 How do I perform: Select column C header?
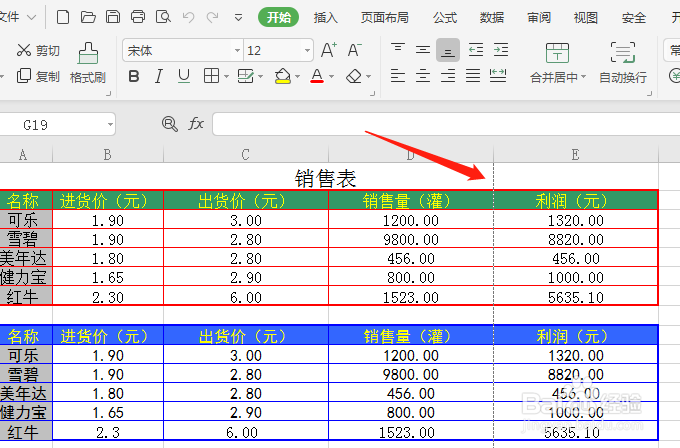(246, 154)
